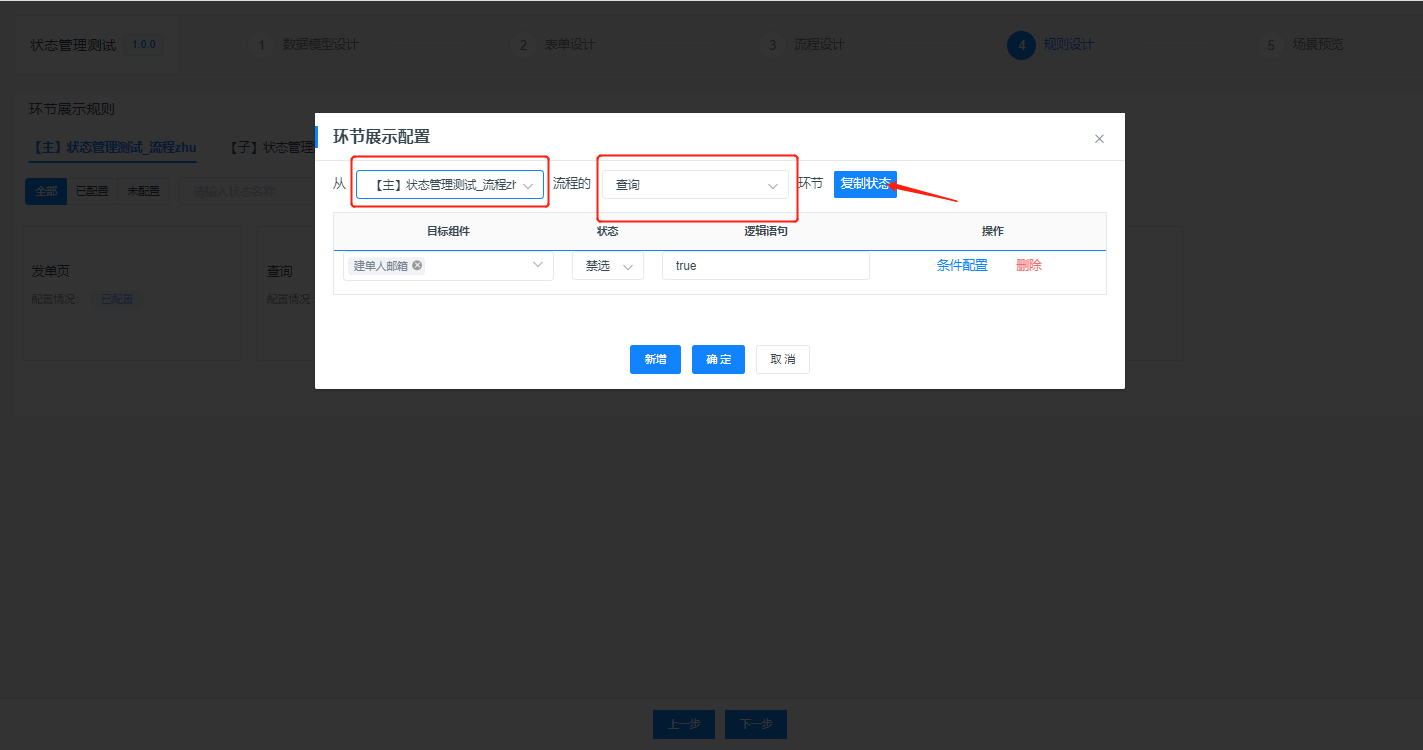Edit the 逻辑语句 field containing true
The height and width of the screenshot is (750, 1423).
(x=766, y=266)
